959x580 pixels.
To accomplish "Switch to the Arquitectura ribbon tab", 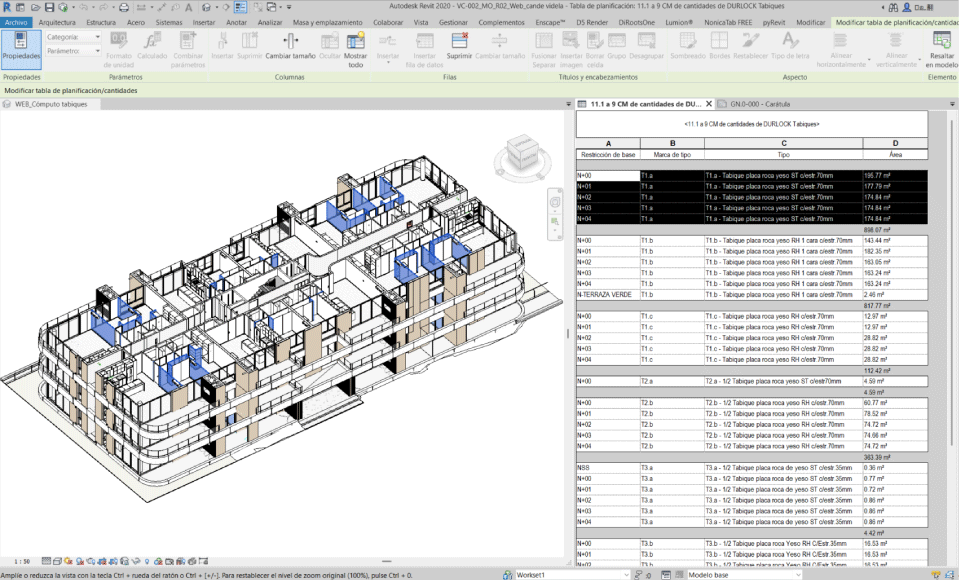I will (57, 22).
